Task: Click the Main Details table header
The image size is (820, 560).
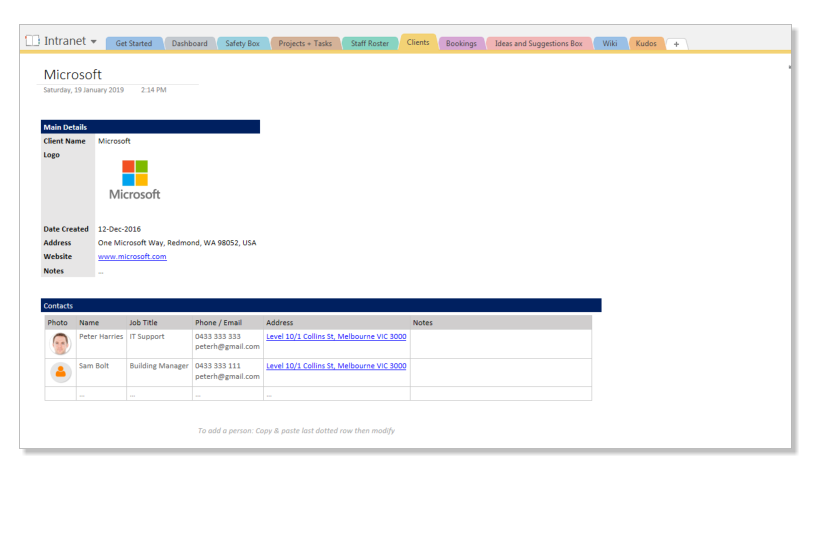Action: pos(150,127)
